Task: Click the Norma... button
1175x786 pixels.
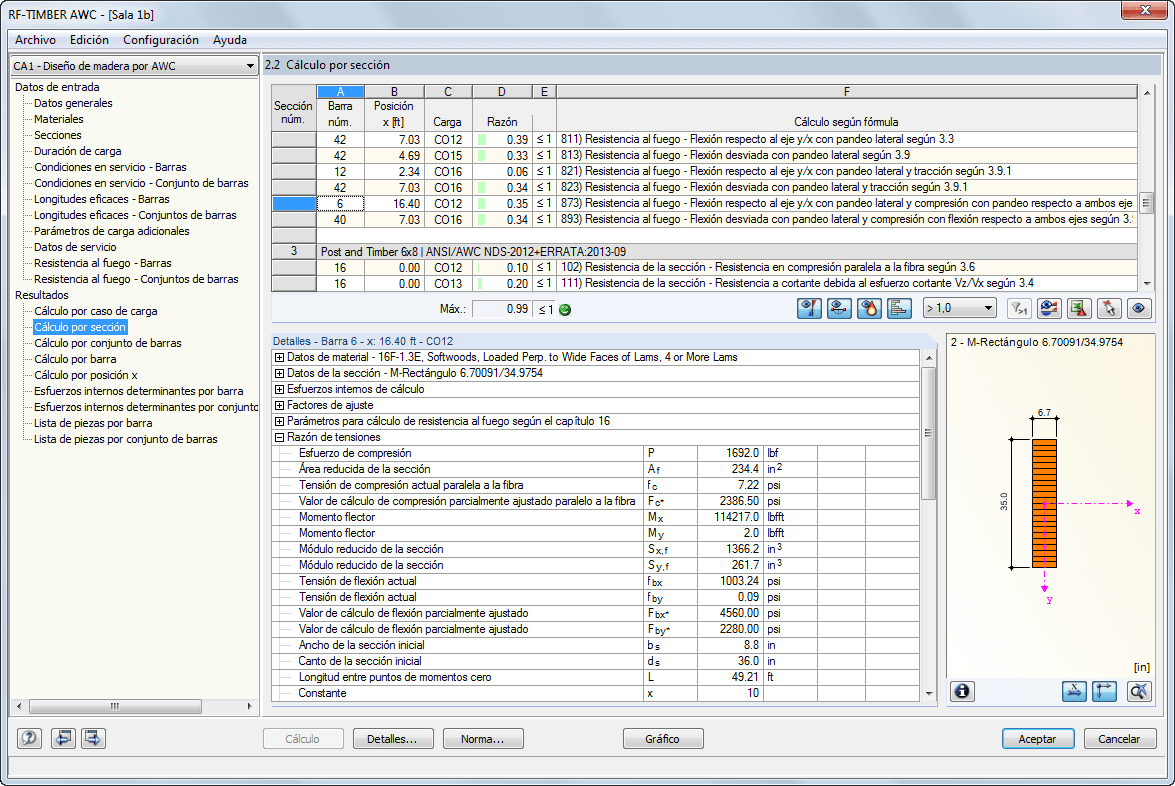Action: pos(483,739)
